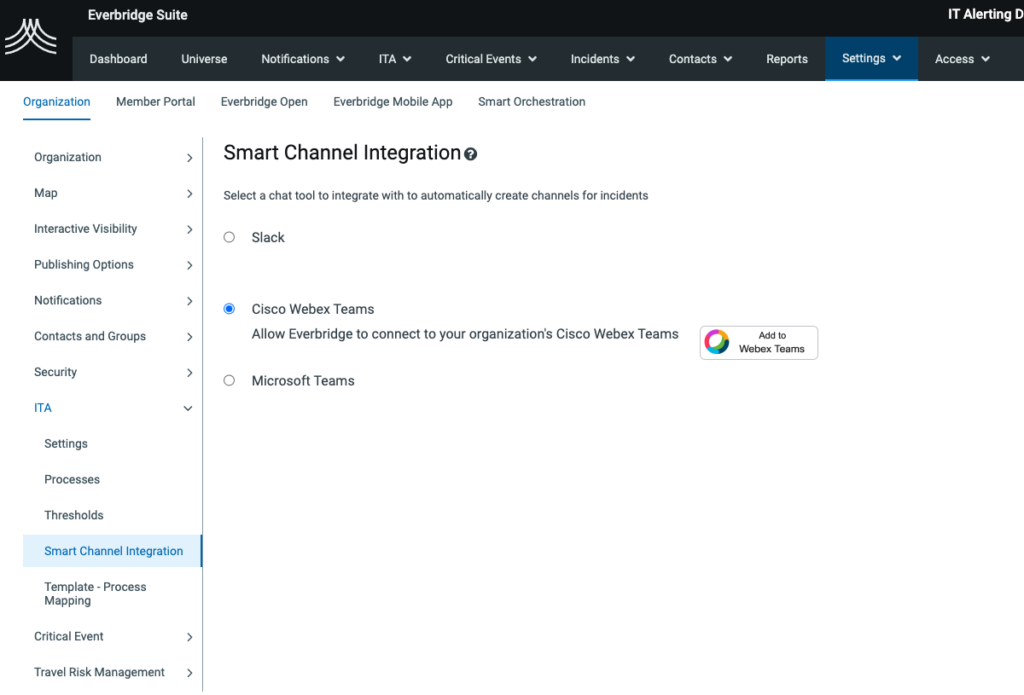Select Smart Channel Integration in sidebar
The width and height of the screenshot is (1024, 695).
(113, 551)
